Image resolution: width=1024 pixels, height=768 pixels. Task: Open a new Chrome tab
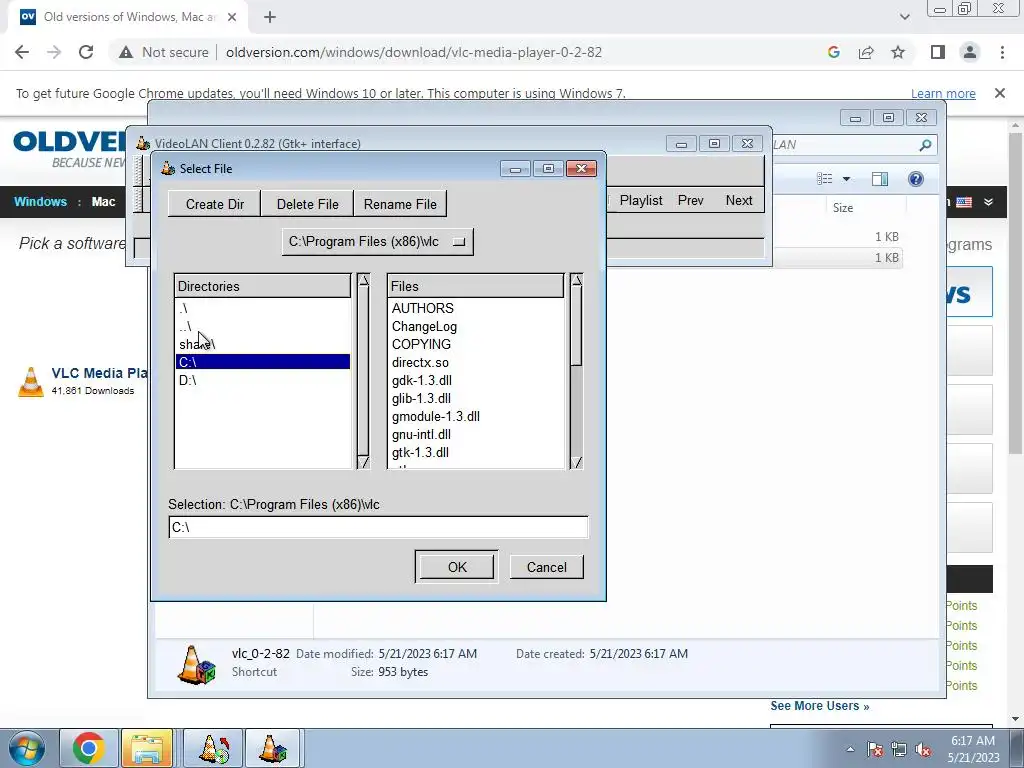[270, 17]
